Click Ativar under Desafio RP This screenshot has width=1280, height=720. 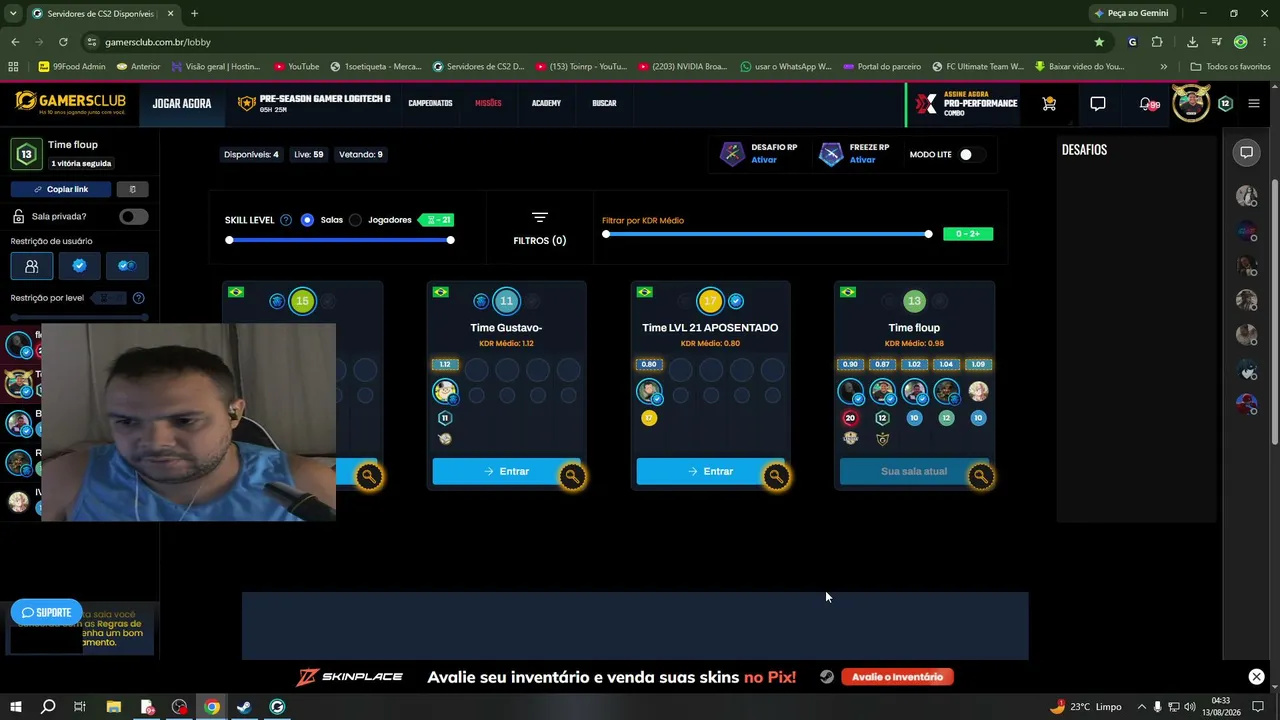tap(764, 160)
